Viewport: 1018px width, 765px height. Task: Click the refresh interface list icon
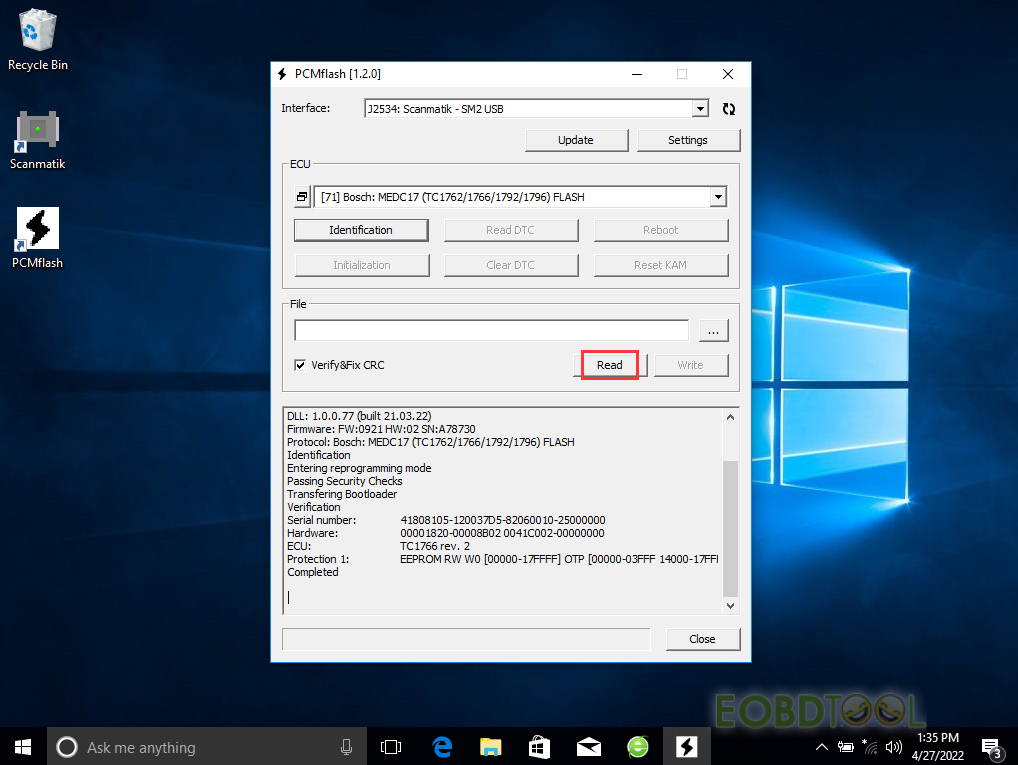[728, 109]
